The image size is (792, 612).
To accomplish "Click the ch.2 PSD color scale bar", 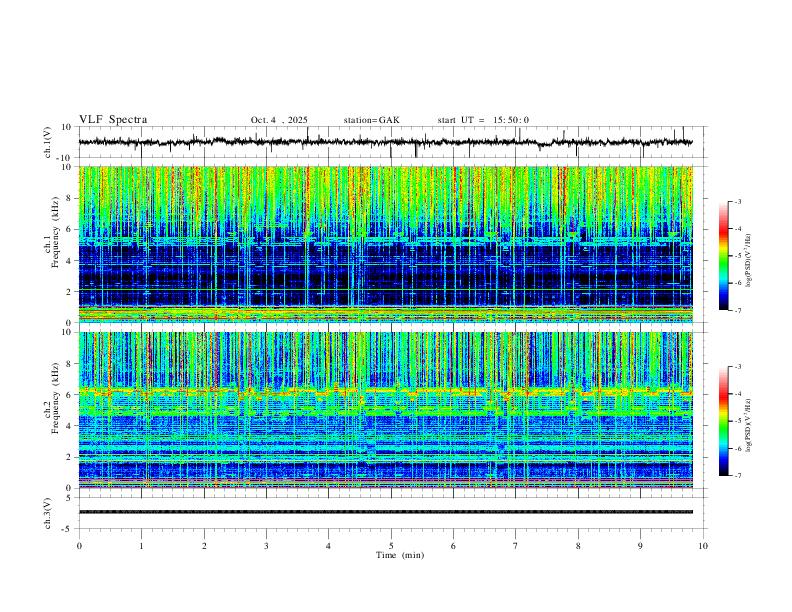I will tap(723, 421).
